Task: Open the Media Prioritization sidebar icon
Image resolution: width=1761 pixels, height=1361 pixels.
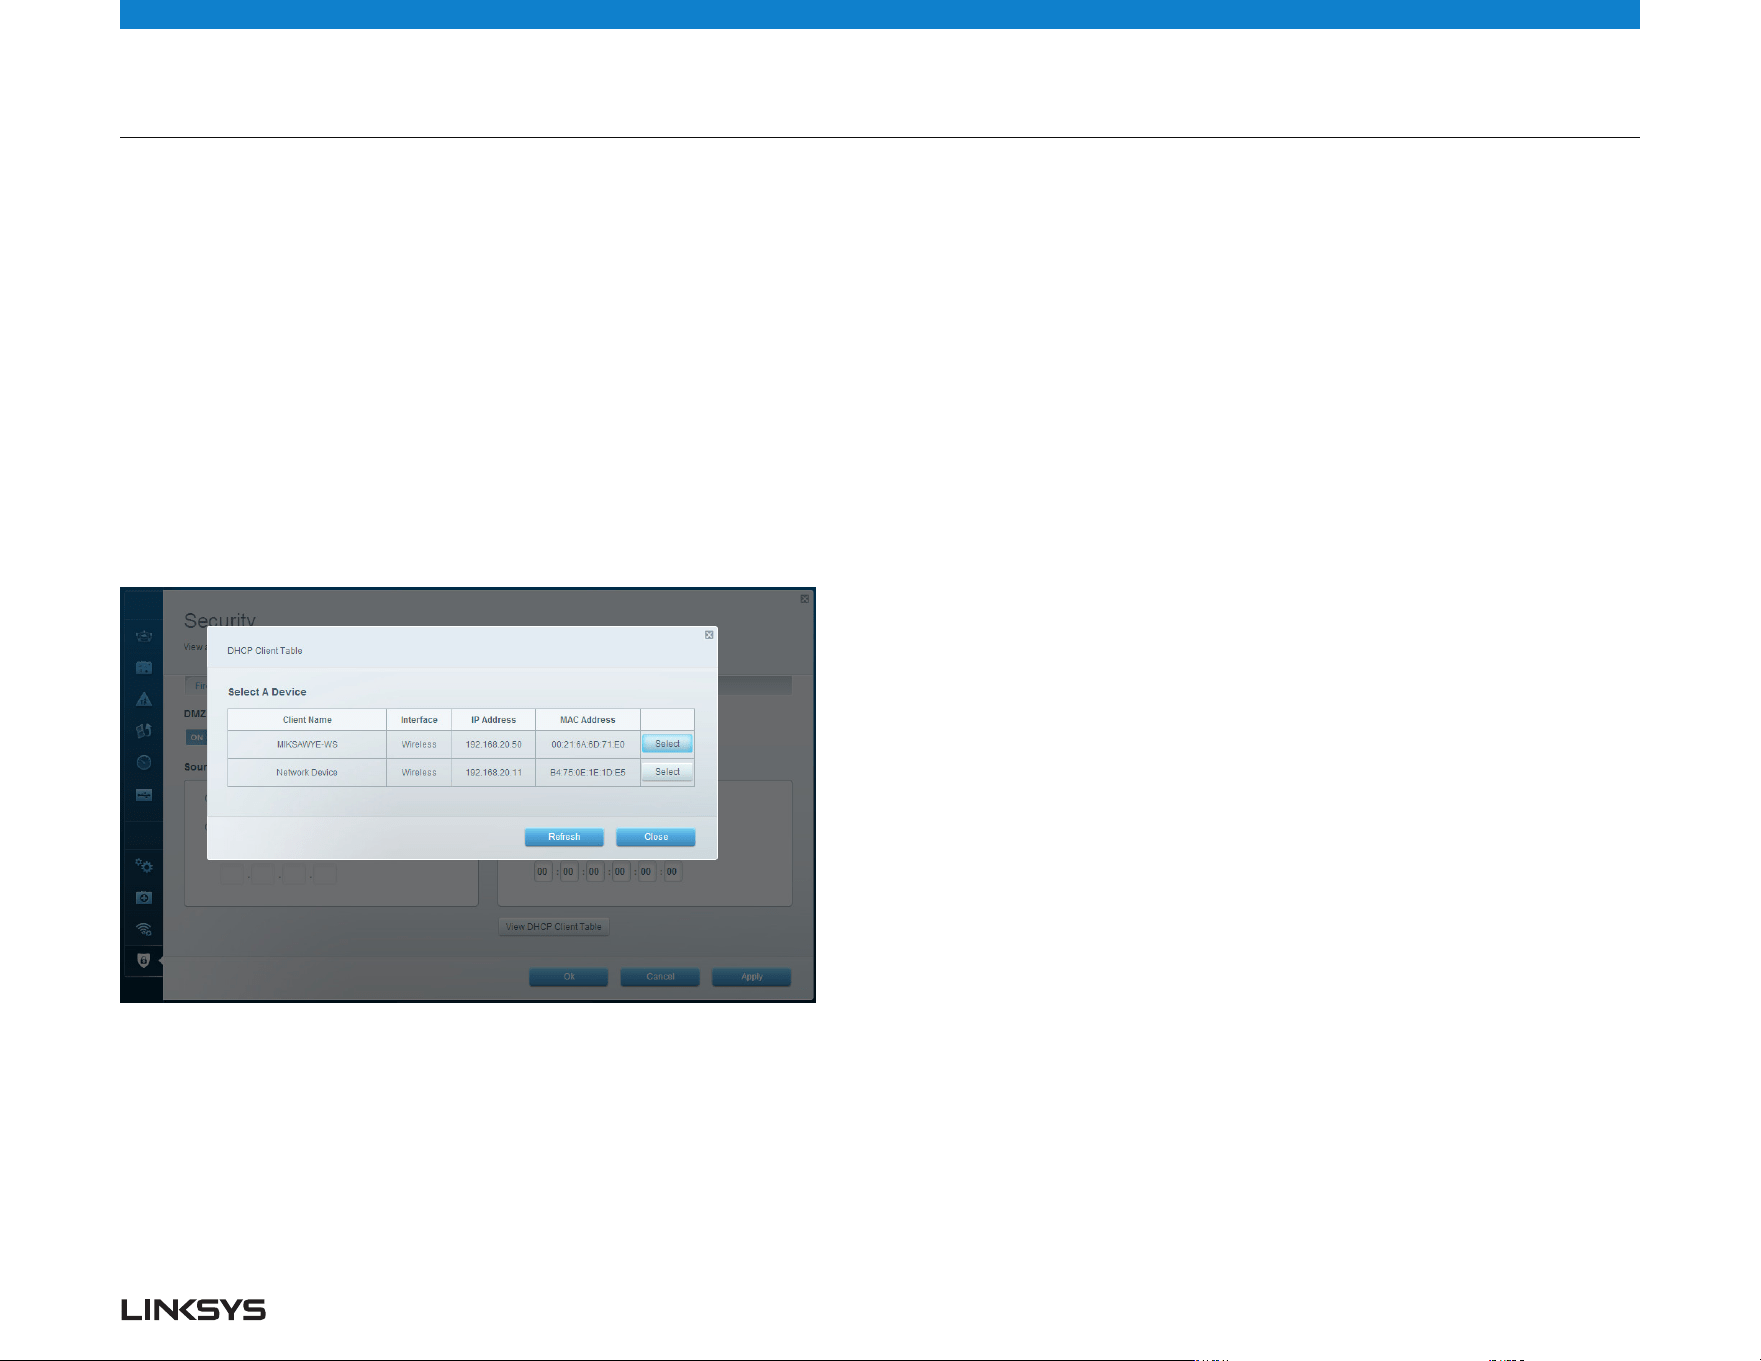Action: coord(144,731)
